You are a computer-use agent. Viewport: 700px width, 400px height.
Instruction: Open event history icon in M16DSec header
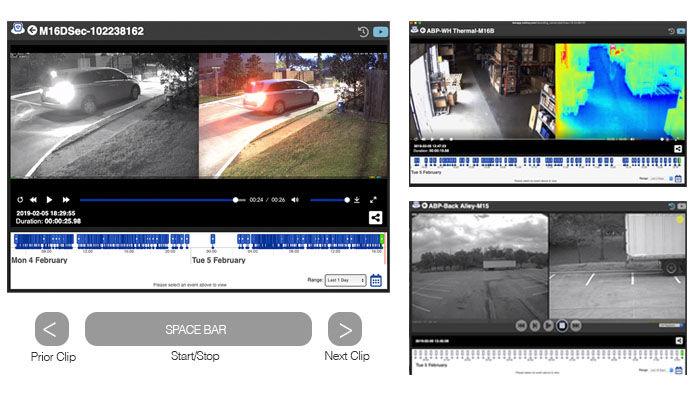coord(361,31)
